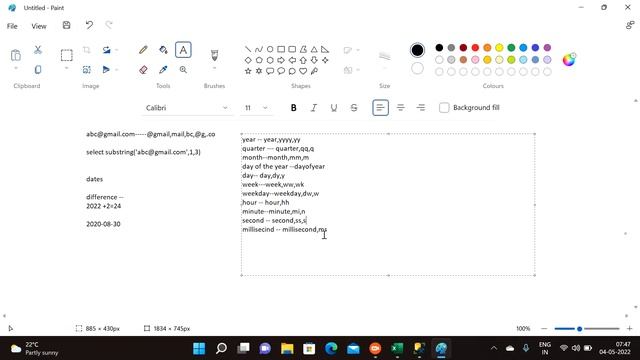Open the Calibri font family dropdown
Image resolution: width=640 pixels, height=360 pixels.
[187, 108]
